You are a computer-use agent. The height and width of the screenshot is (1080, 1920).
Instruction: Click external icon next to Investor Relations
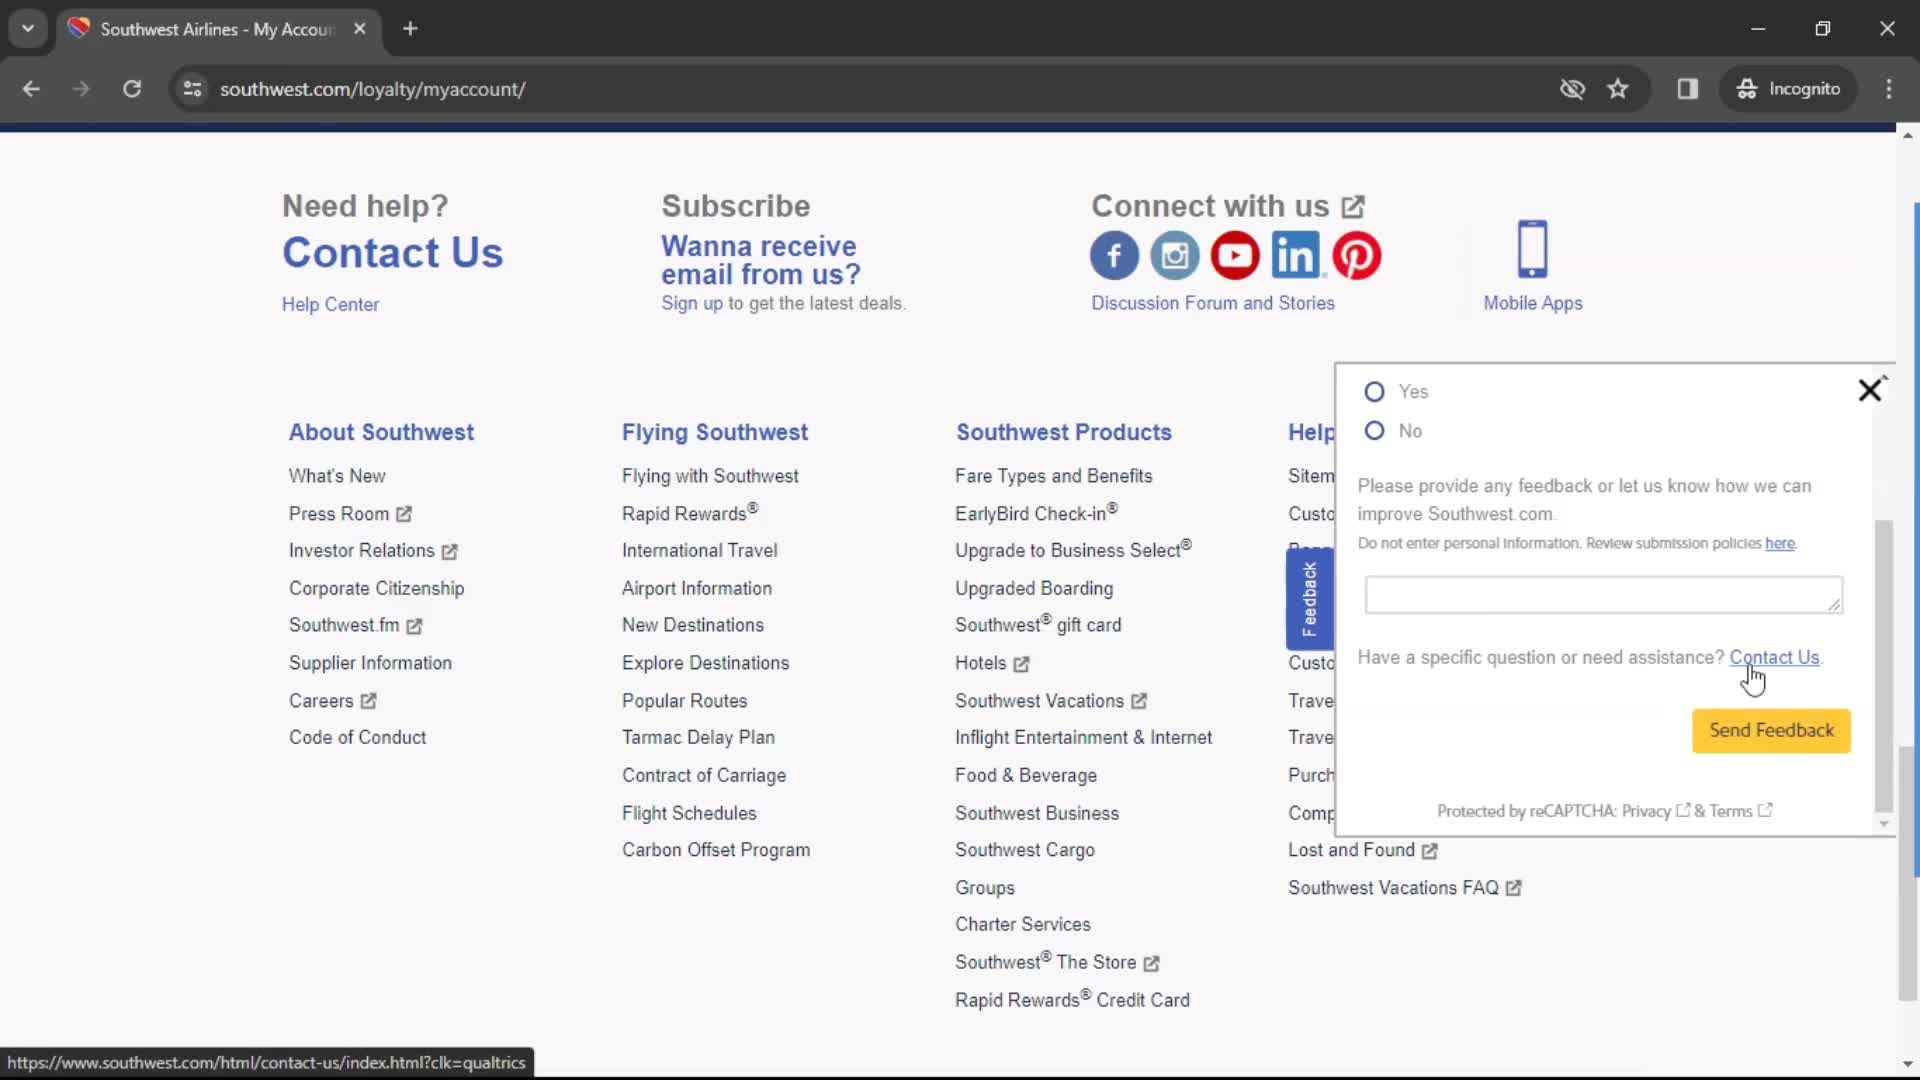(x=450, y=551)
